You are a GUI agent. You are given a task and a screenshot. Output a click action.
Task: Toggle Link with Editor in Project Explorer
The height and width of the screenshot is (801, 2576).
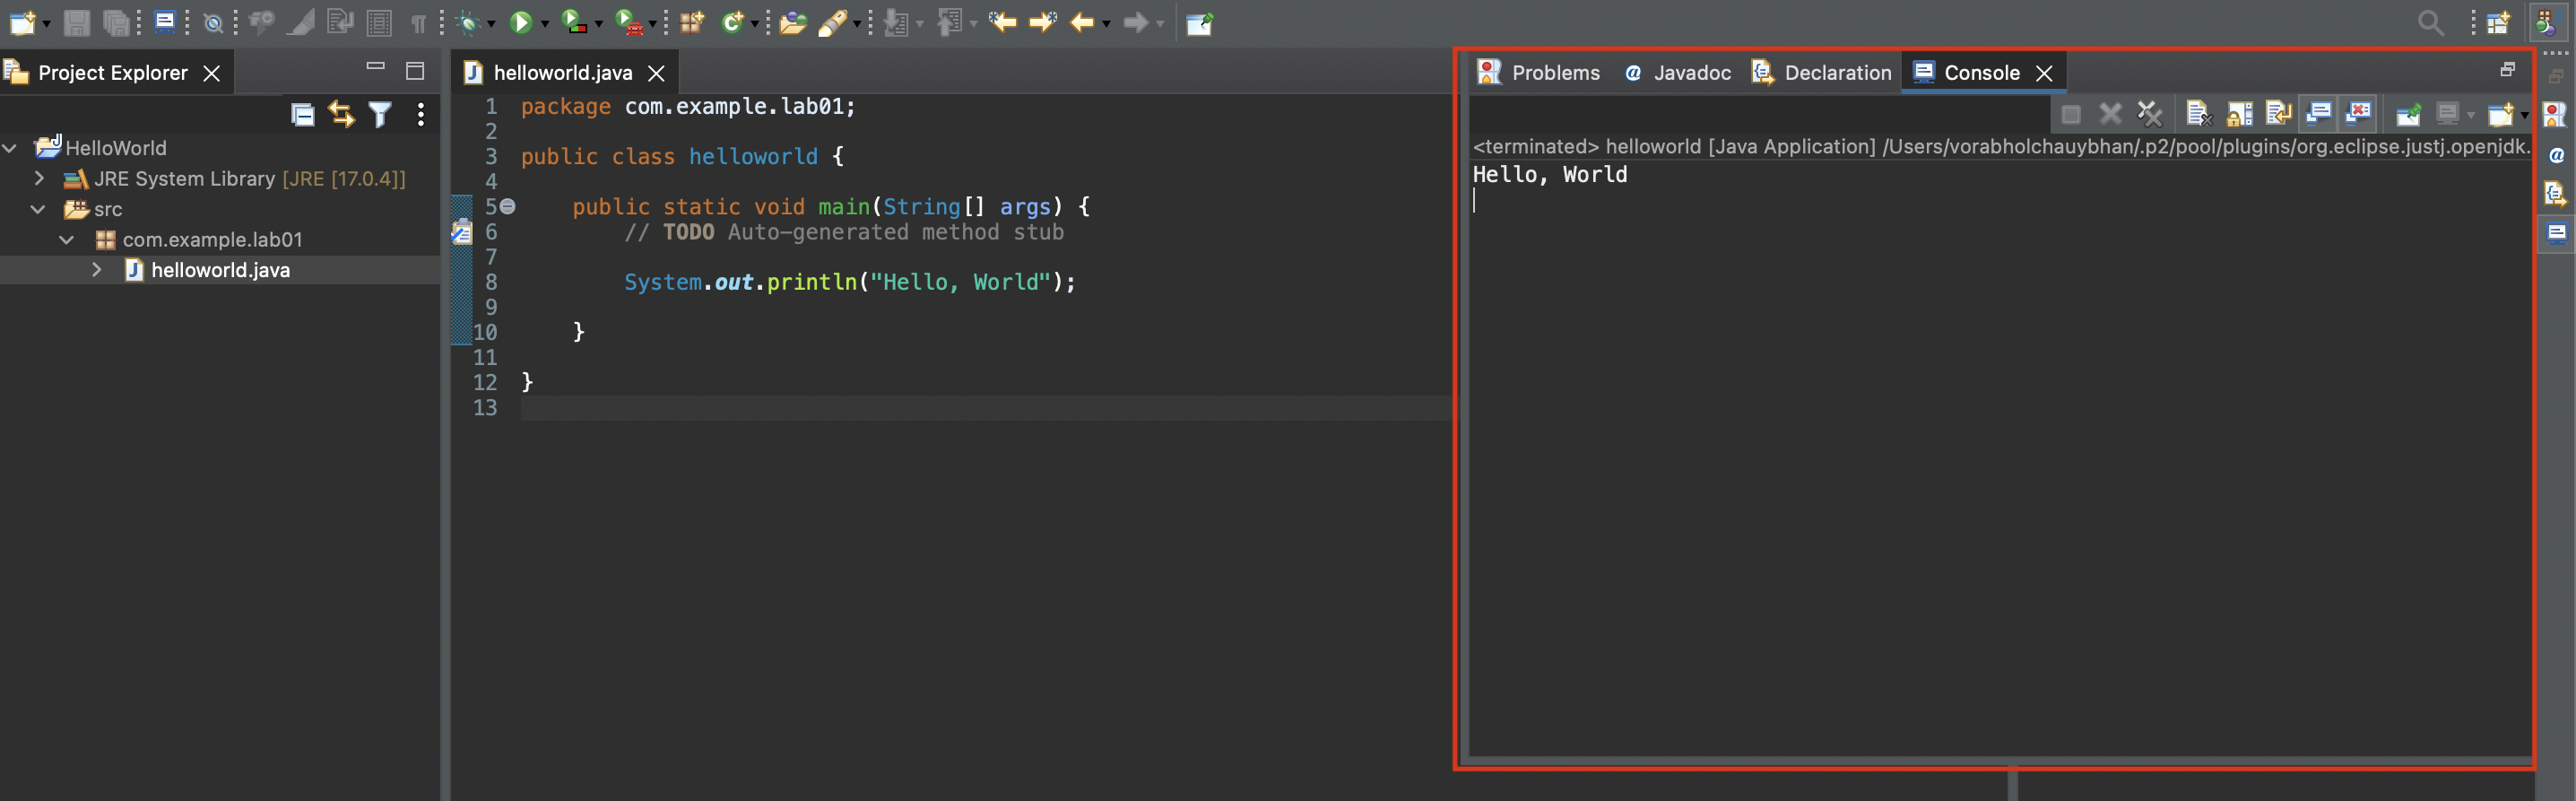[x=341, y=115]
